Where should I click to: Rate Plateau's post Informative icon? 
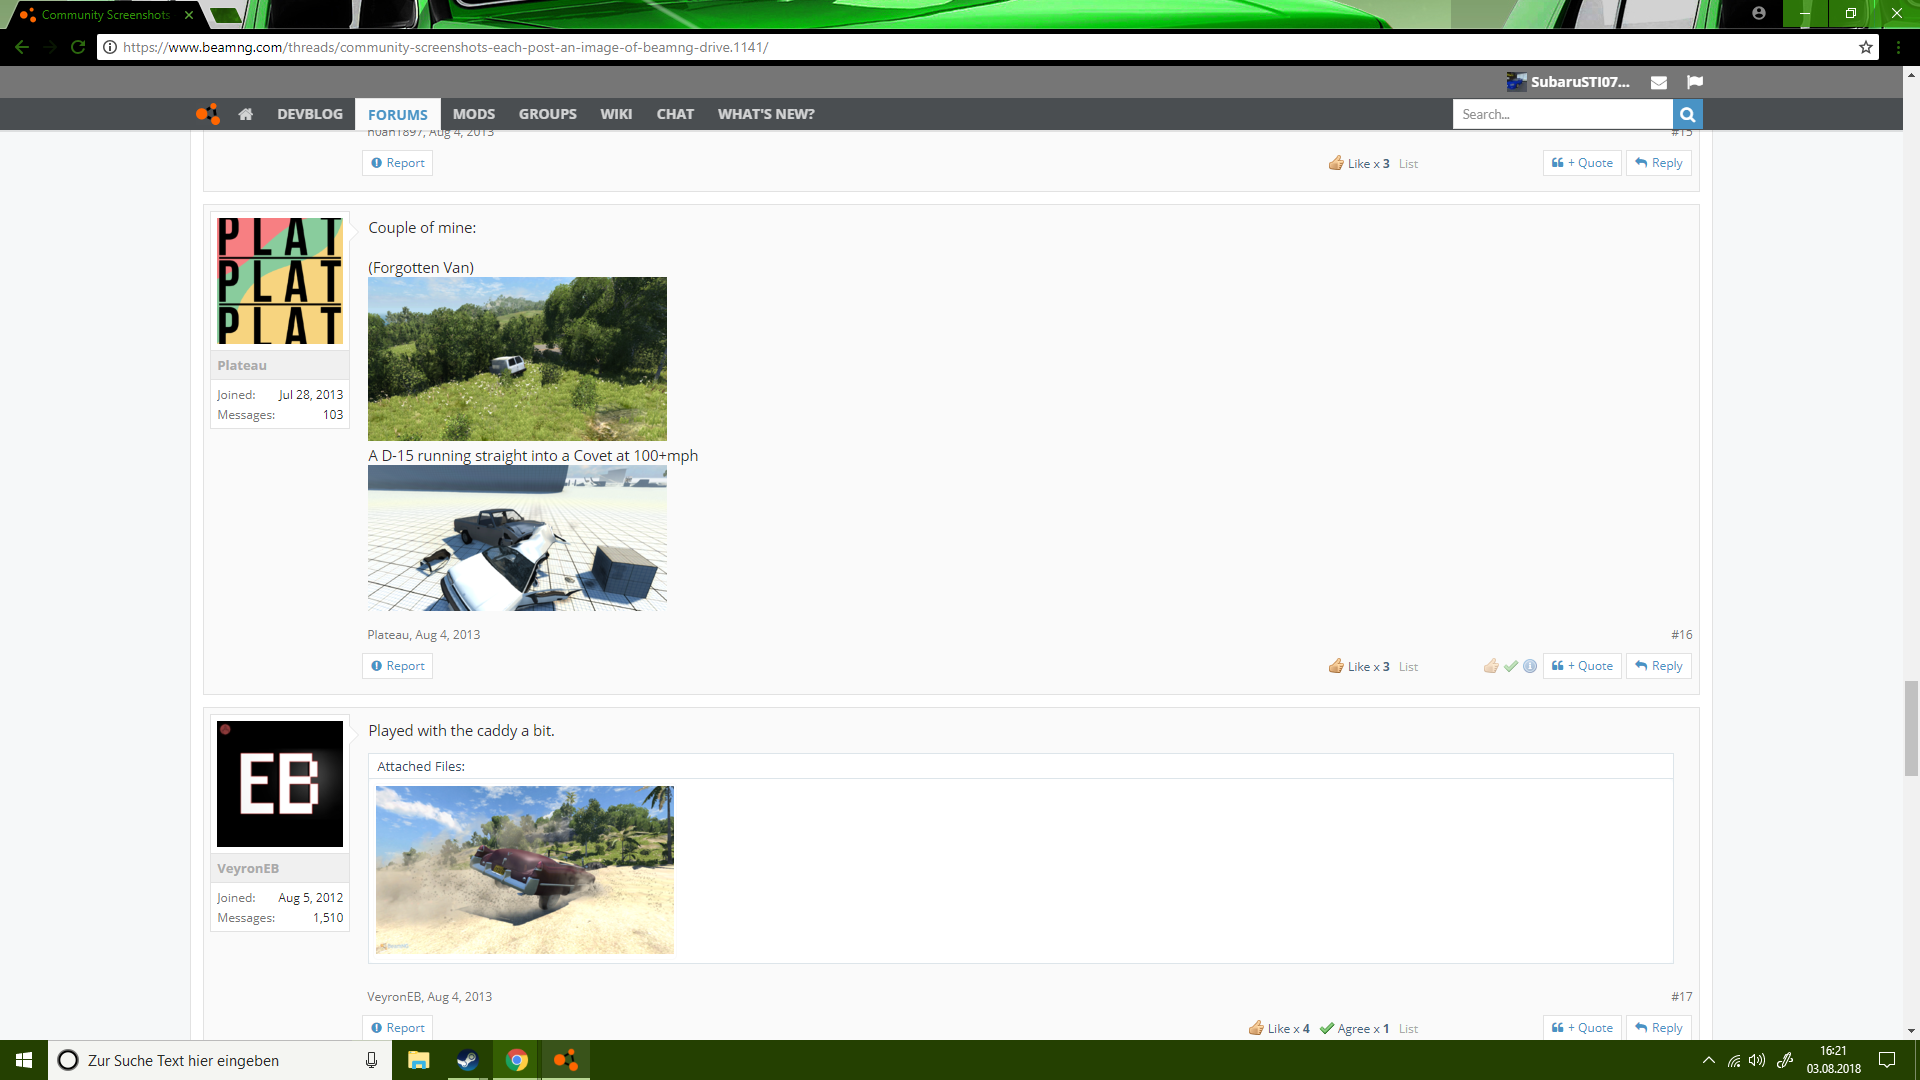click(x=1530, y=666)
